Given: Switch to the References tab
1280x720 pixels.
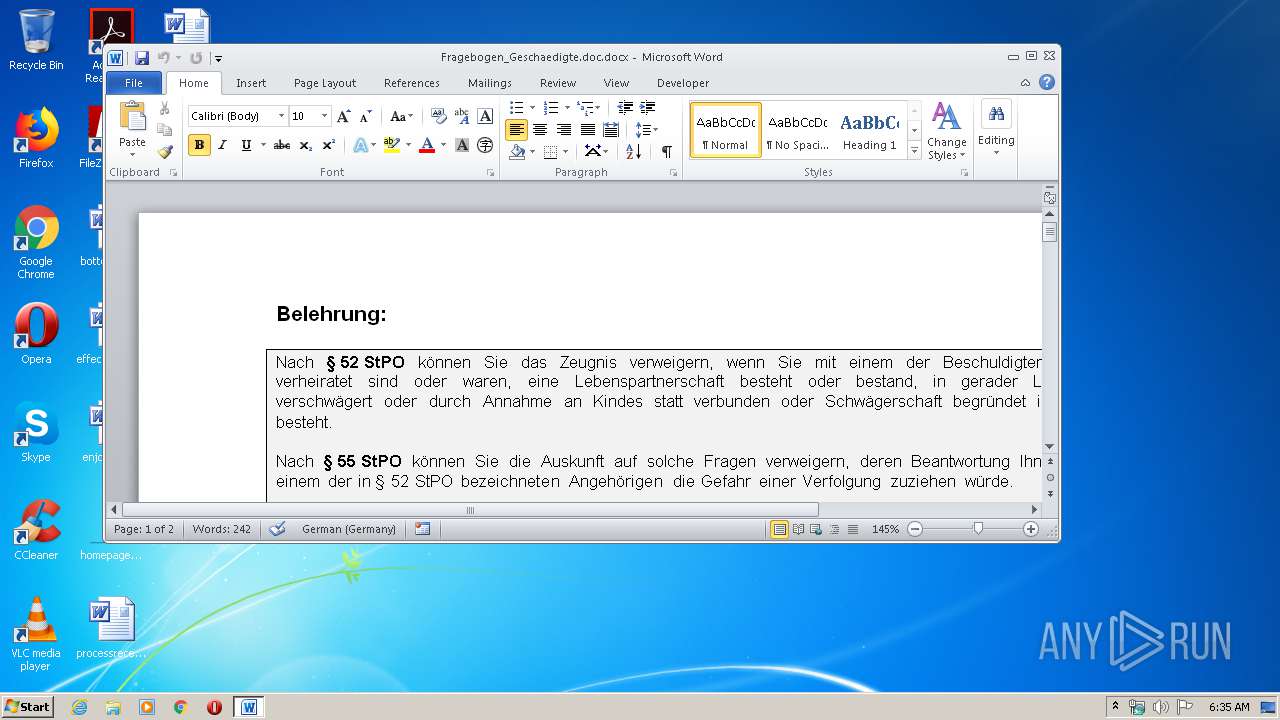Looking at the screenshot, I should [x=412, y=83].
